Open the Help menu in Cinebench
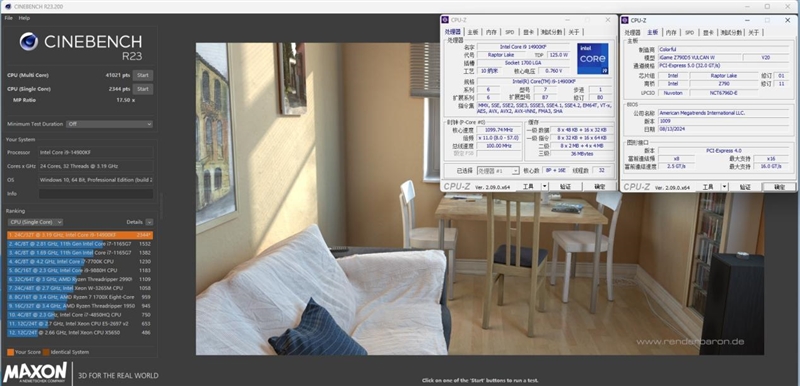800x386 pixels. [x=24, y=18]
